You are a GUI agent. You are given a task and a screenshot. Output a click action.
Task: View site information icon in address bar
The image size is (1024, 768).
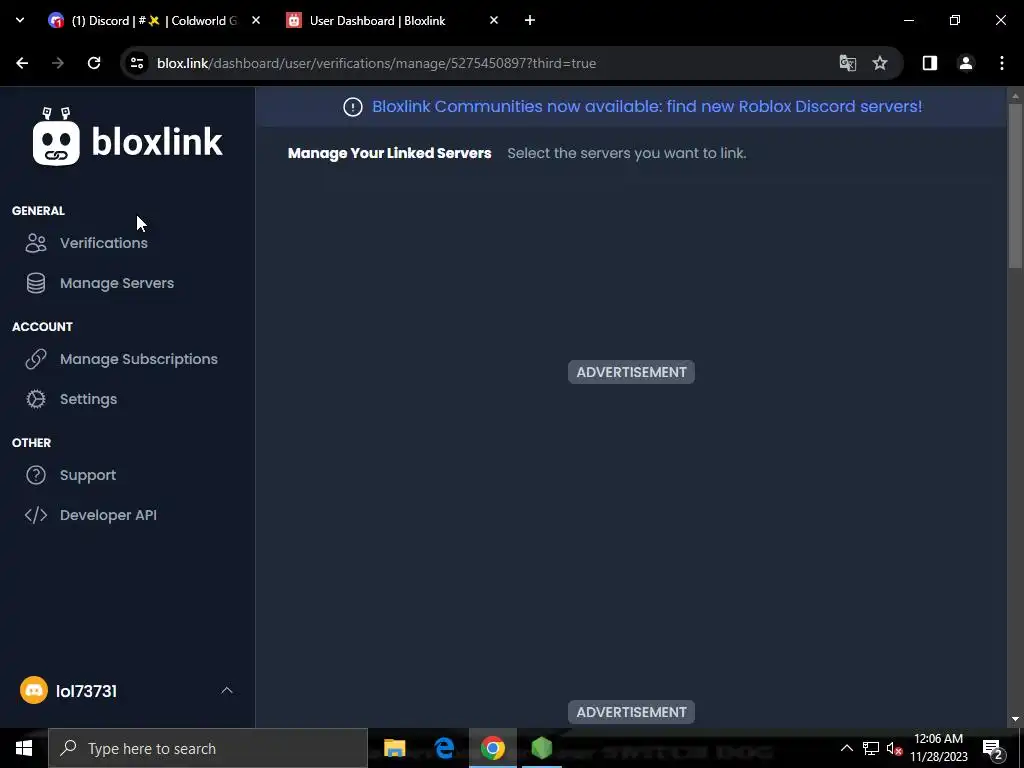tap(137, 63)
